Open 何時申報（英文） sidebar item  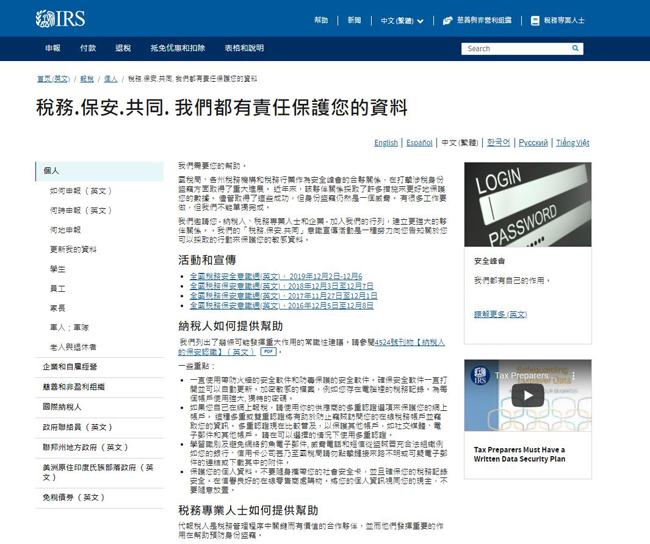pyautogui.click(x=81, y=210)
